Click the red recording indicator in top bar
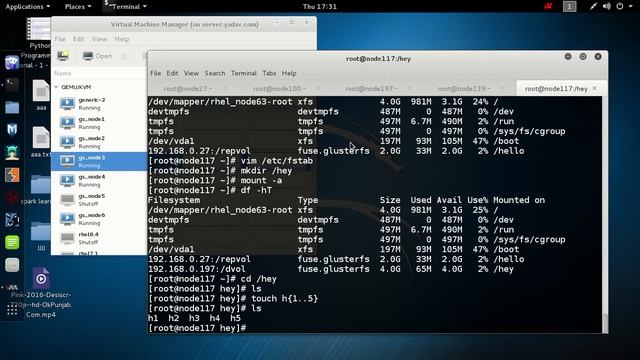The image size is (640, 360). (548, 6)
